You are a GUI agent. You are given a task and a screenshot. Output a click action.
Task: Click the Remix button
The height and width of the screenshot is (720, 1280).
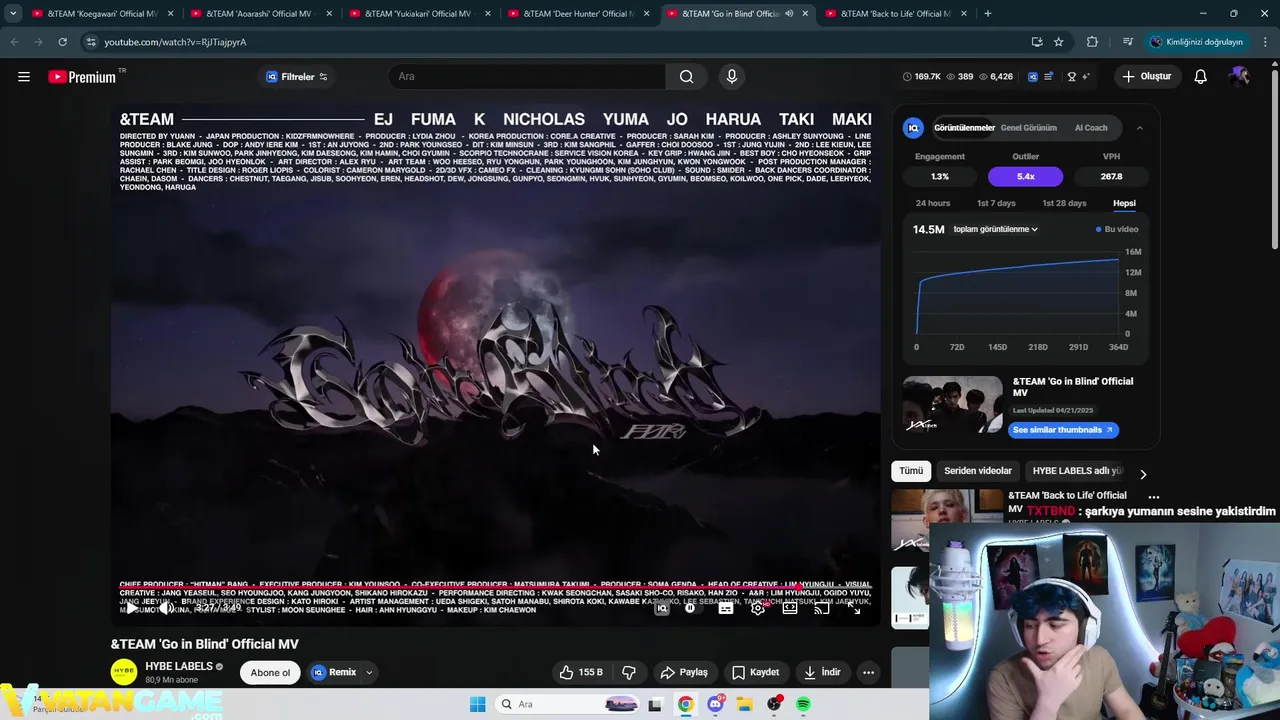334,672
